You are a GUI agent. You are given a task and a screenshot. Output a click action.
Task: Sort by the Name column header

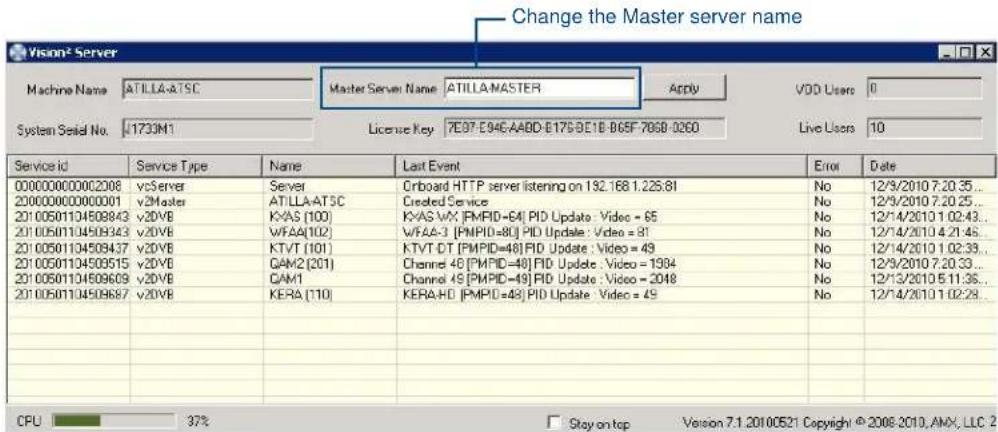tap(329, 165)
